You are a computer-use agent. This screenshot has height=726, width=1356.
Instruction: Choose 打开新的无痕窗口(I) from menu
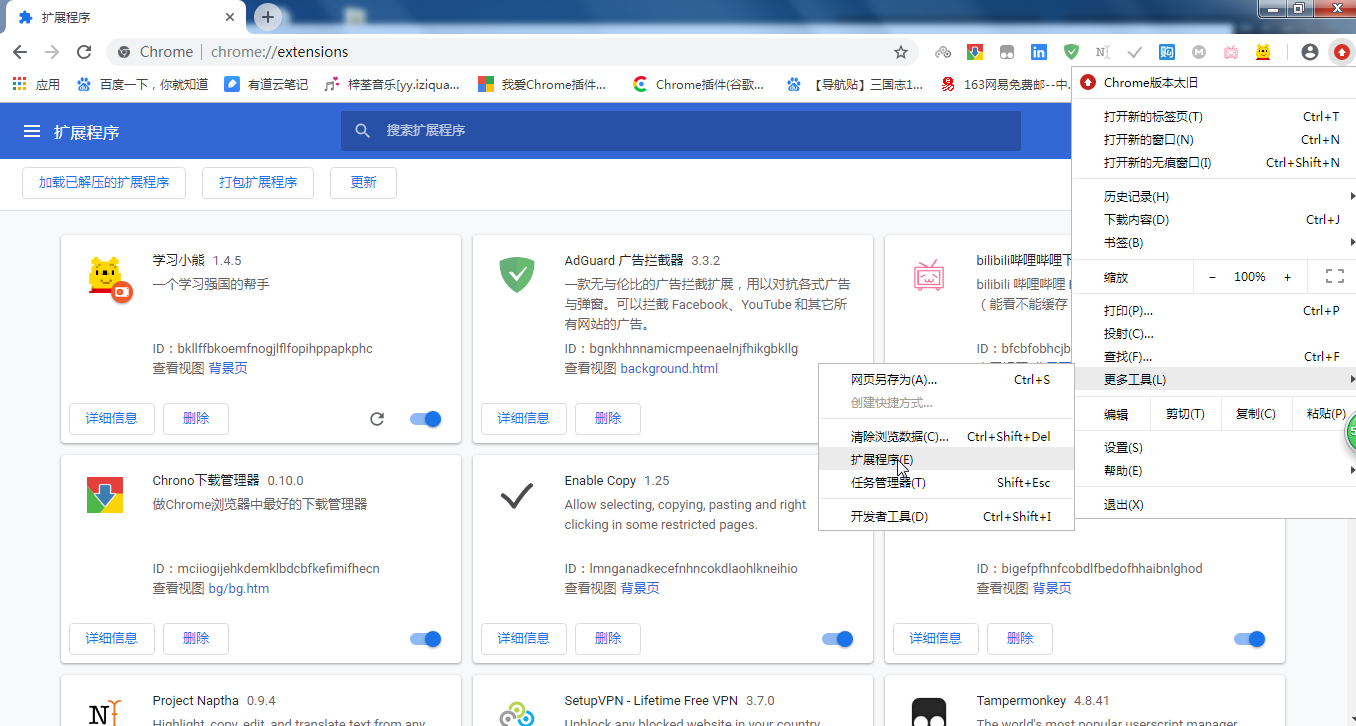[1213, 162]
